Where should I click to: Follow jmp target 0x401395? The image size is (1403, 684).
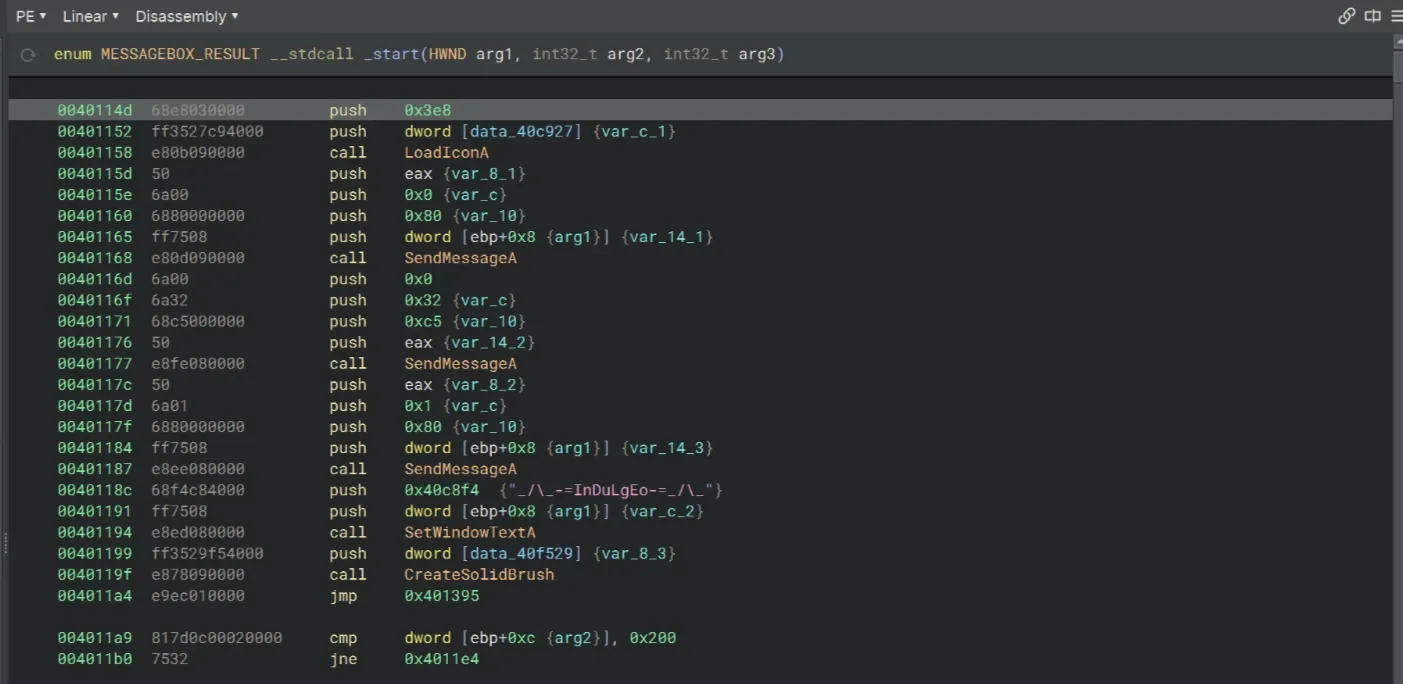coord(441,596)
